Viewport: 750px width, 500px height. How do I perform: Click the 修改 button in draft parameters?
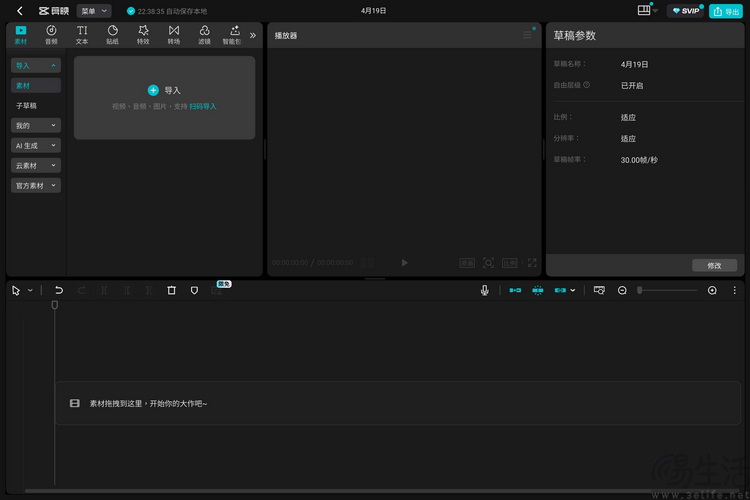click(714, 265)
